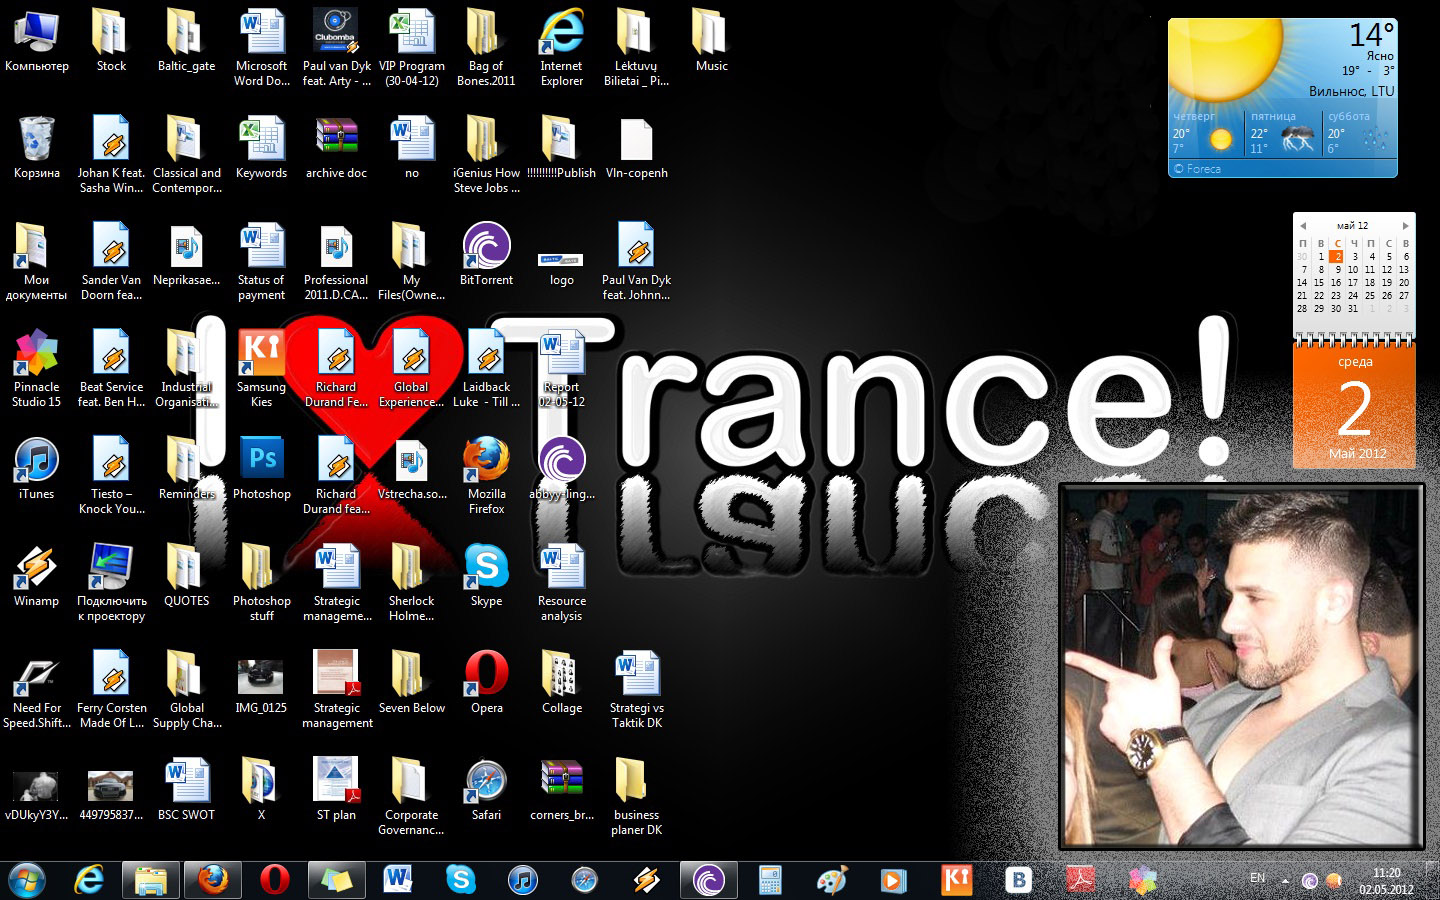Open Skype from the desktop
This screenshot has width=1440, height=900.
coord(486,568)
